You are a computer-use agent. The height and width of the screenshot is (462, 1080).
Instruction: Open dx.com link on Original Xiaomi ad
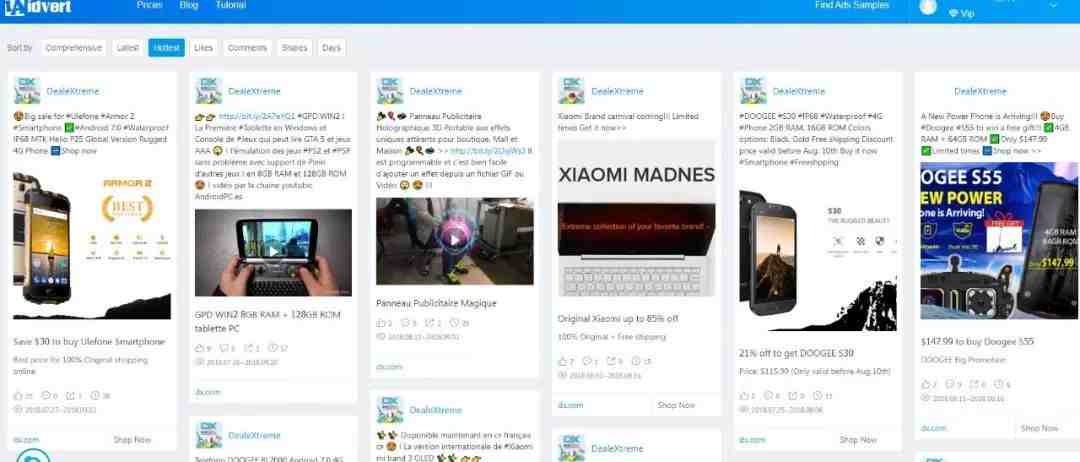pyautogui.click(x=571, y=406)
